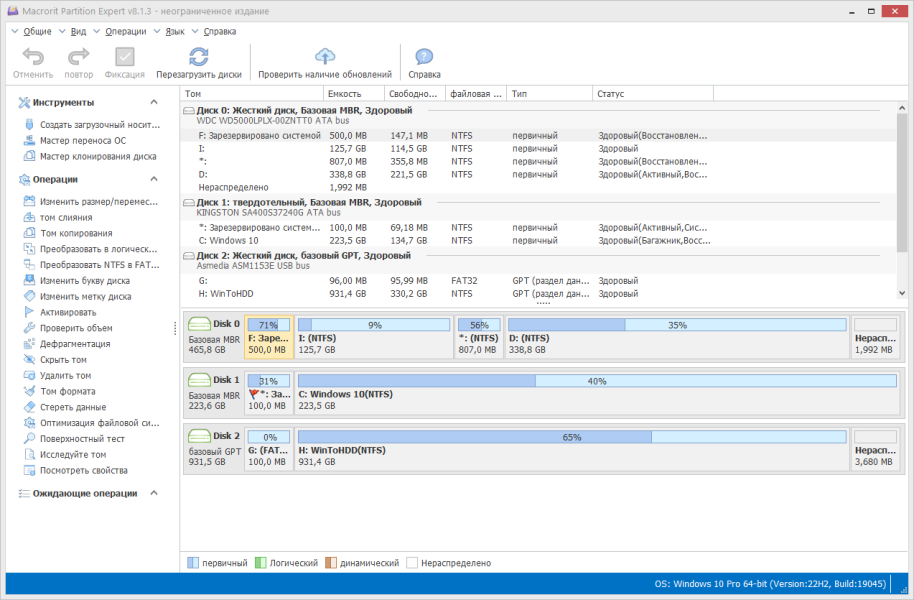Image resolution: width=914 pixels, height=600 pixels.
Task: Select G: (FAT32) partition block on Disk 2
Action: (269, 448)
